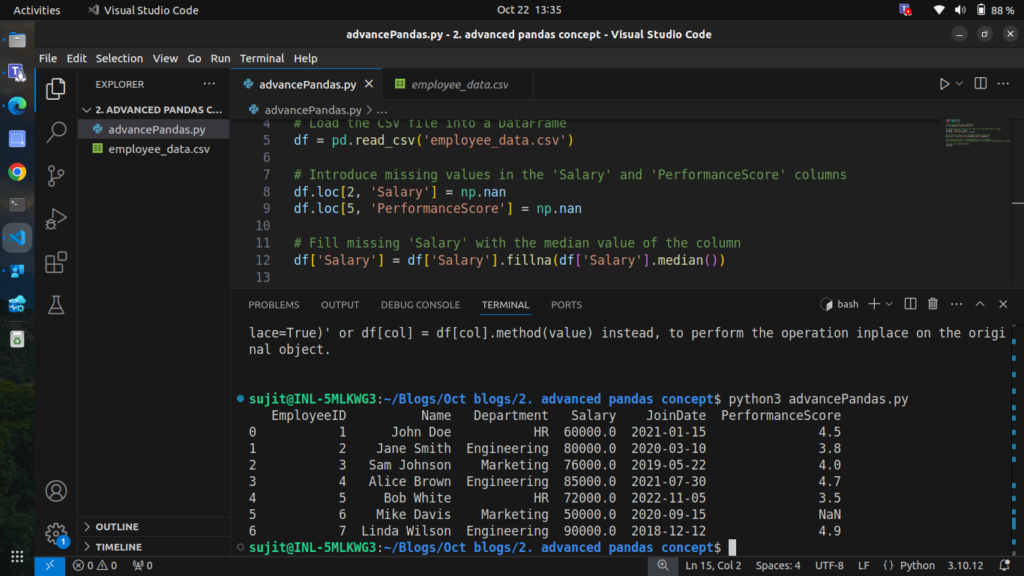Image resolution: width=1024 pixels, height=576 pixels.
Task: Expand the TIMELINE section
Action: tap(118, 547)
